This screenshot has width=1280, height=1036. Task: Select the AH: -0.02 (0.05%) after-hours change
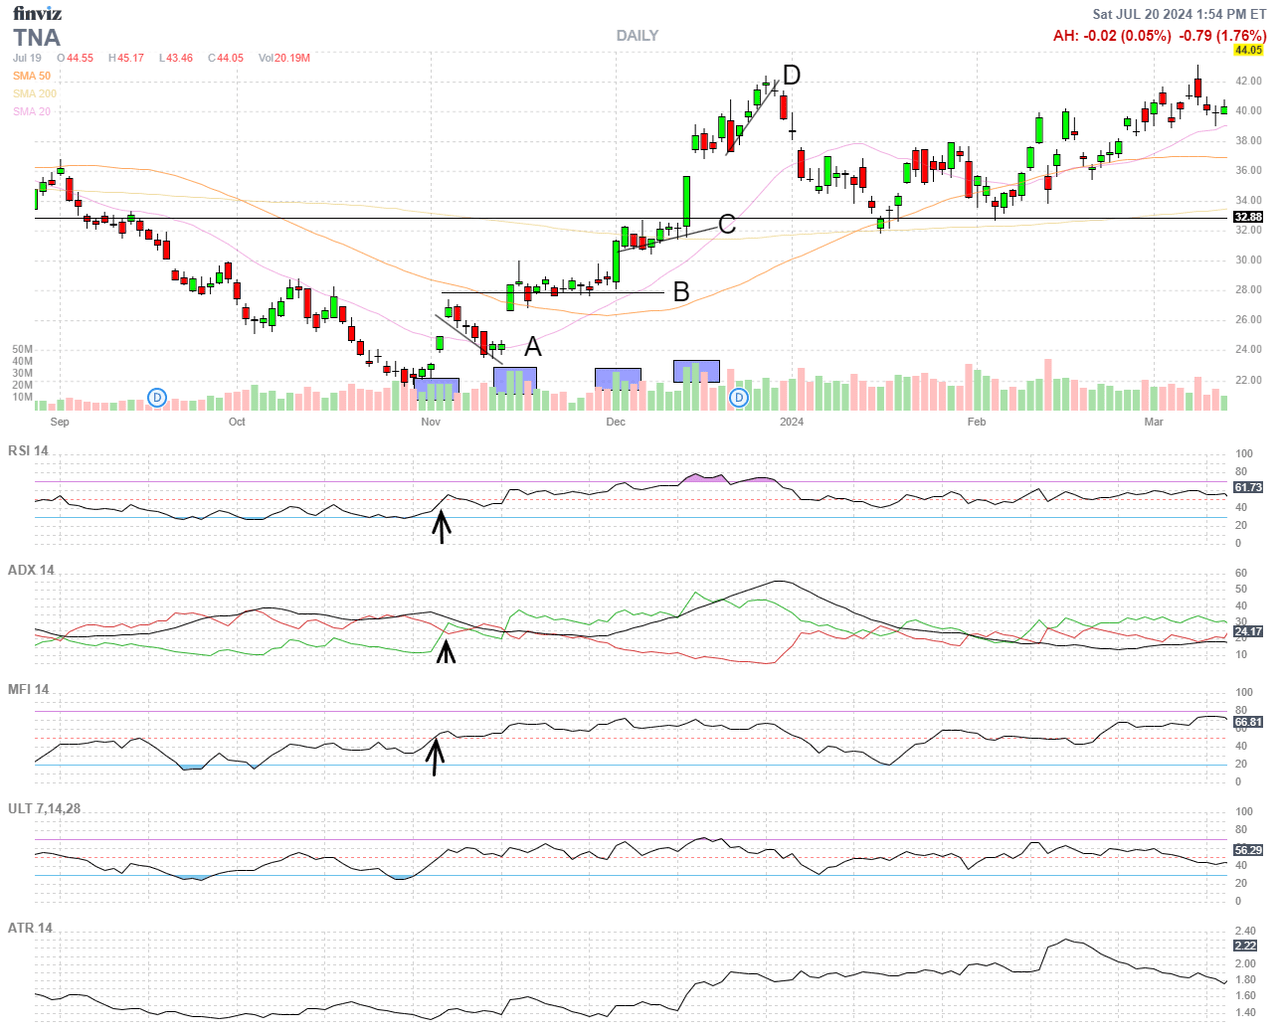point(1112,36)
